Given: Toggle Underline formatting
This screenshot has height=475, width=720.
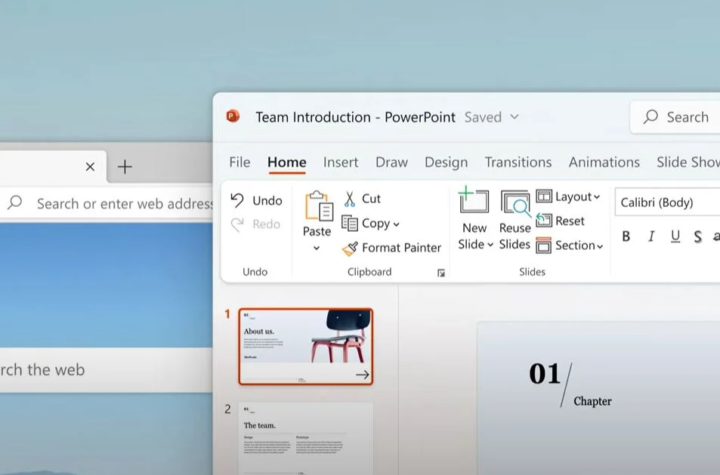Looking at the screenshot, I should 675,237.
